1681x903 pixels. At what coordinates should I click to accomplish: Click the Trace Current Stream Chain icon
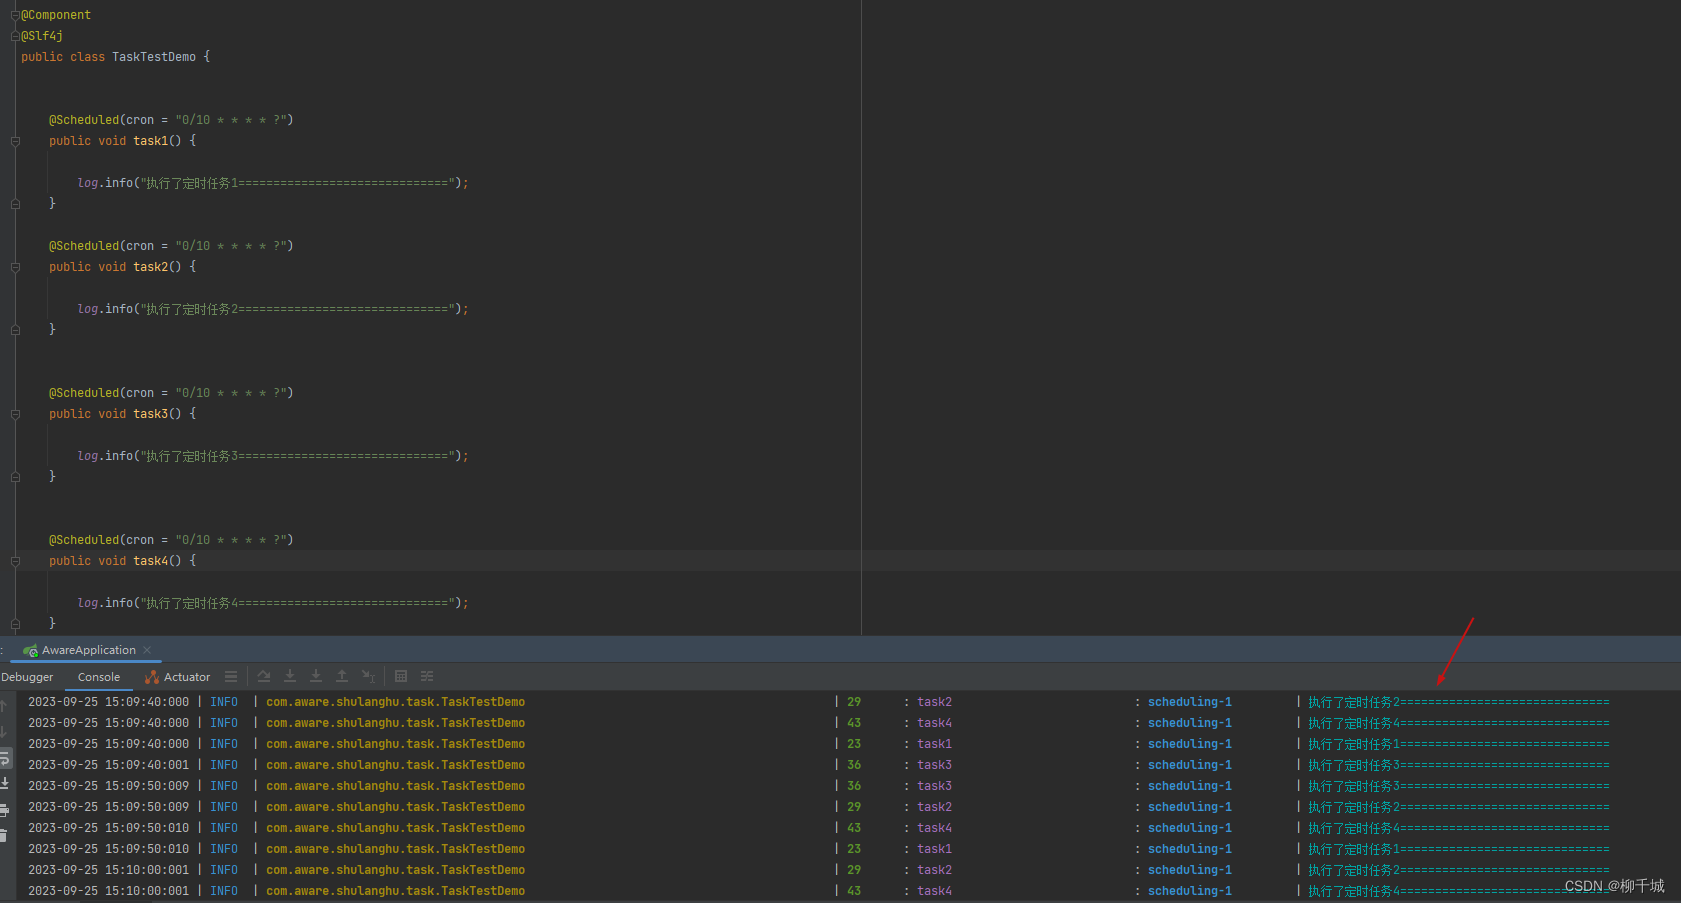tap(427, 677)
